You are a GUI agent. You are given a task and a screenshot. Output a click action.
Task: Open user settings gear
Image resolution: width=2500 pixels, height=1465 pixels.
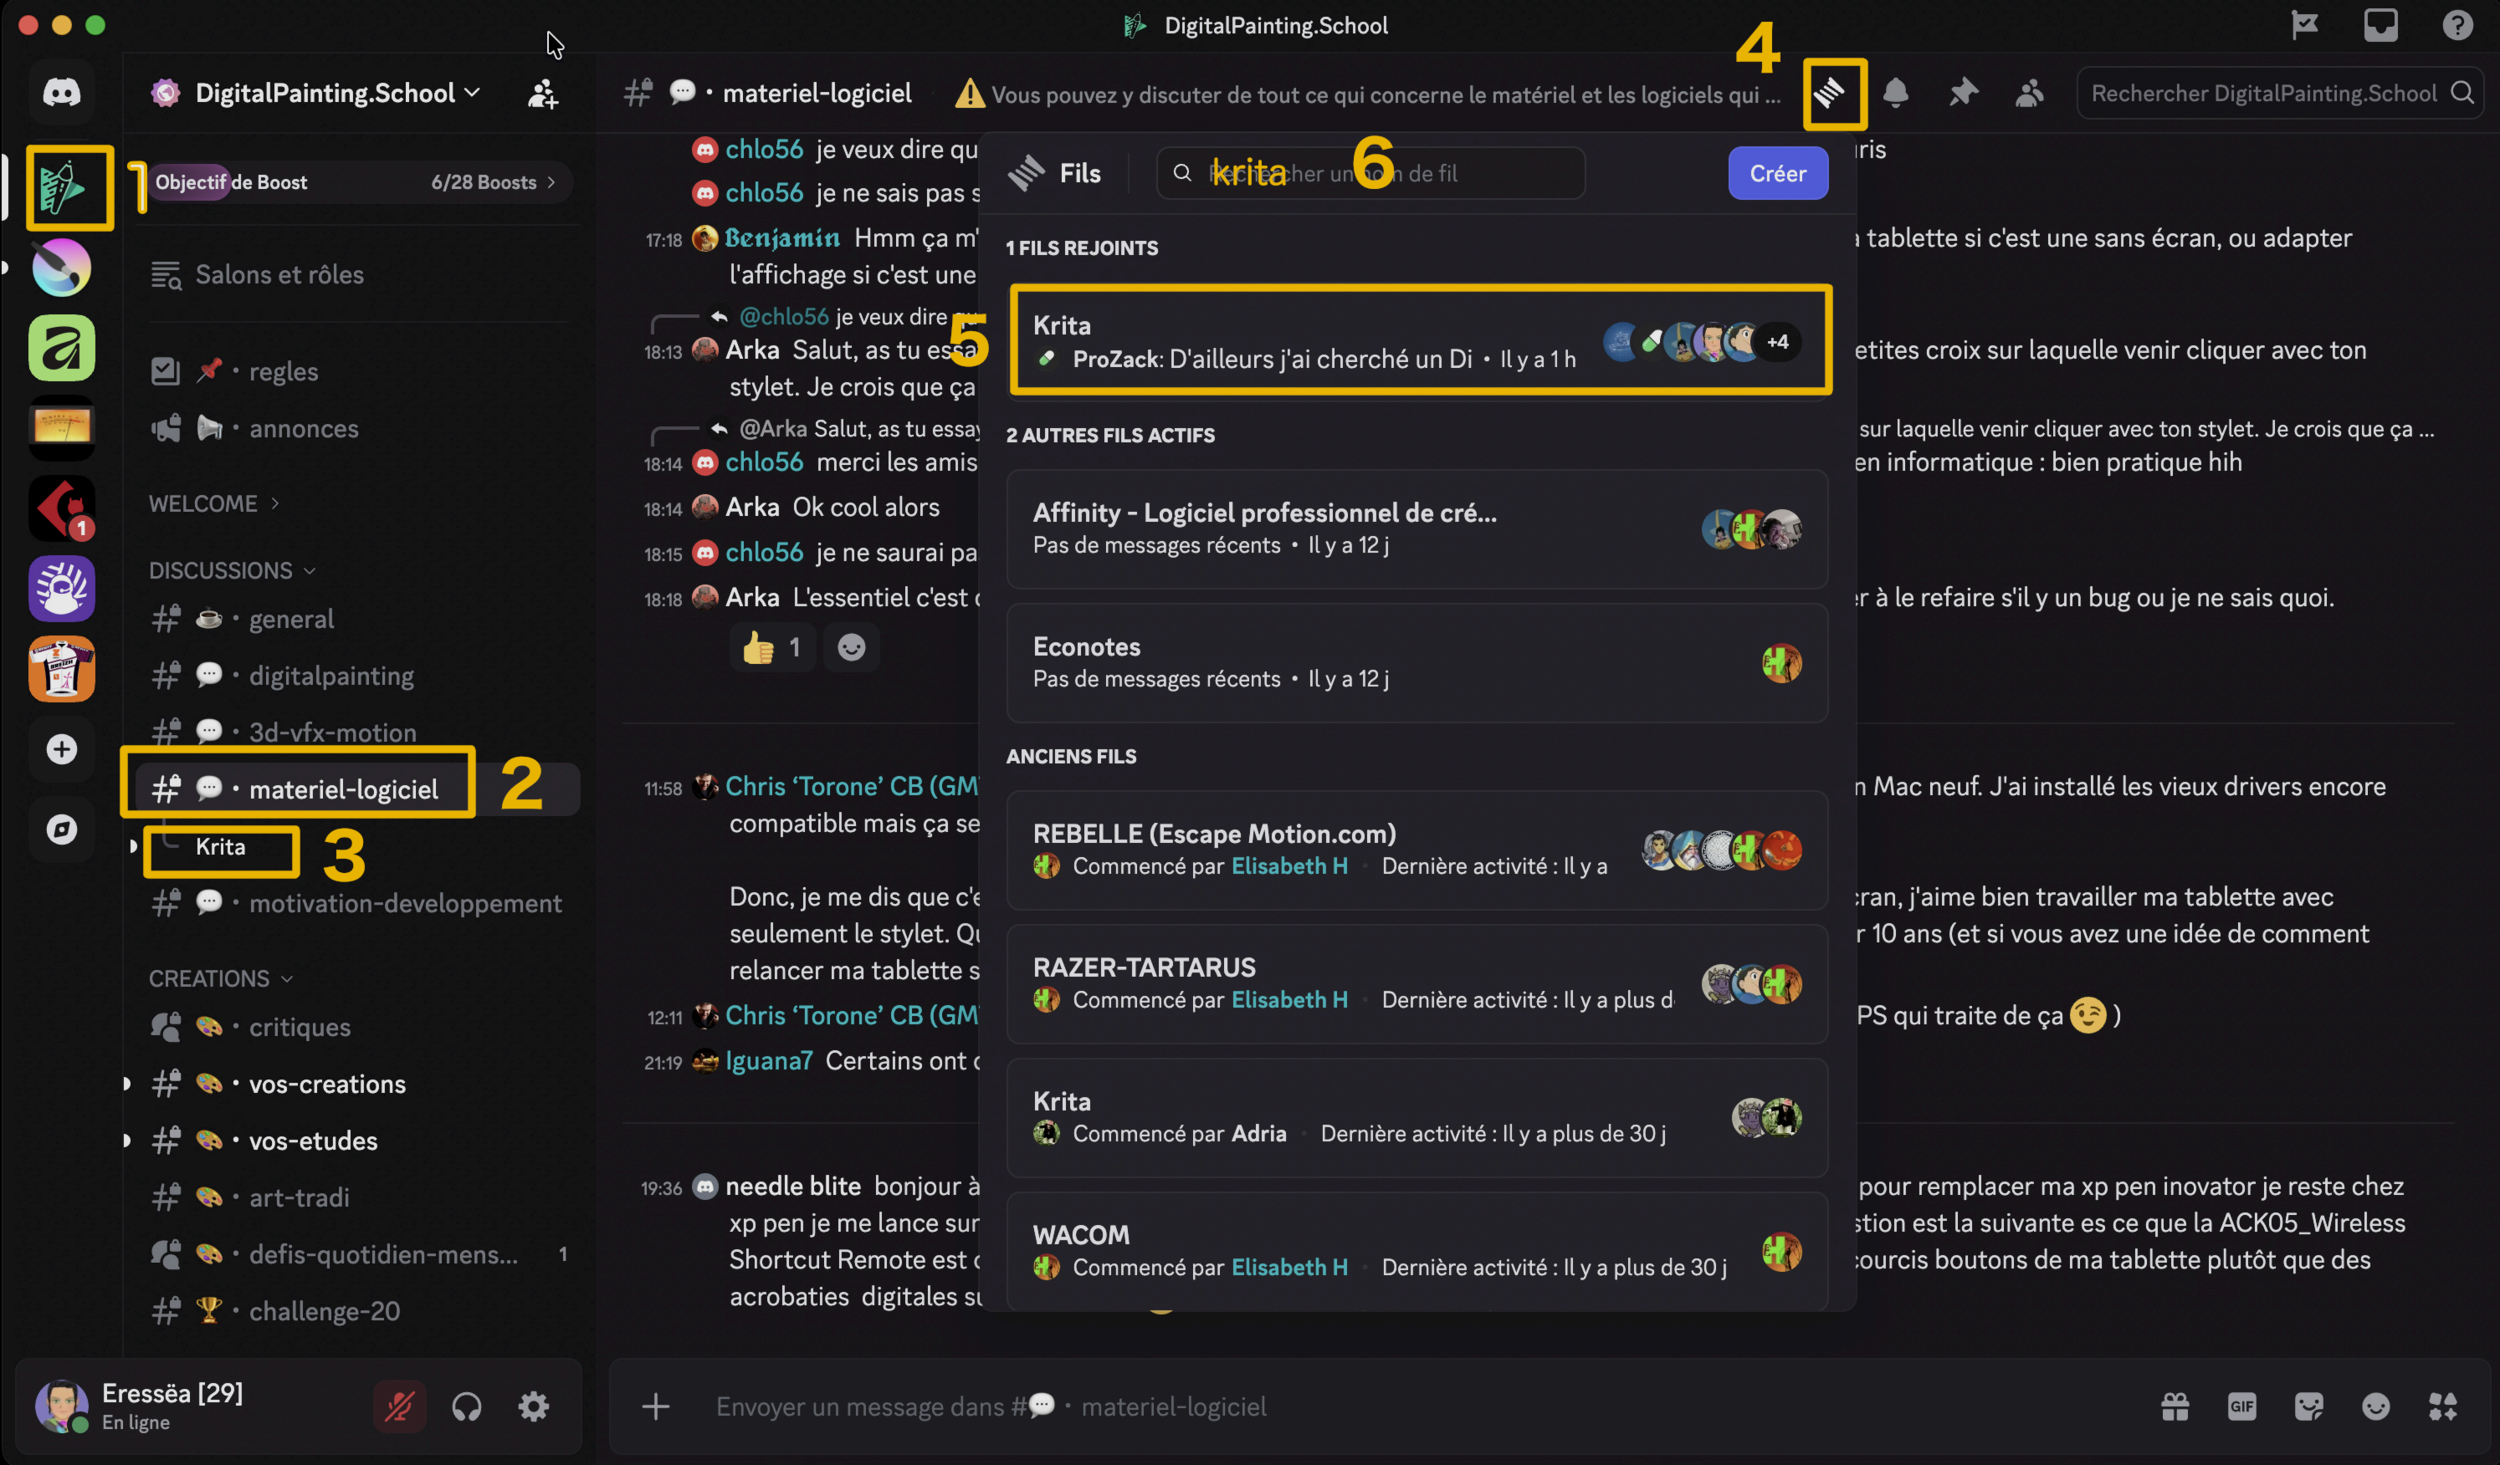click(x=533, y=1407)
